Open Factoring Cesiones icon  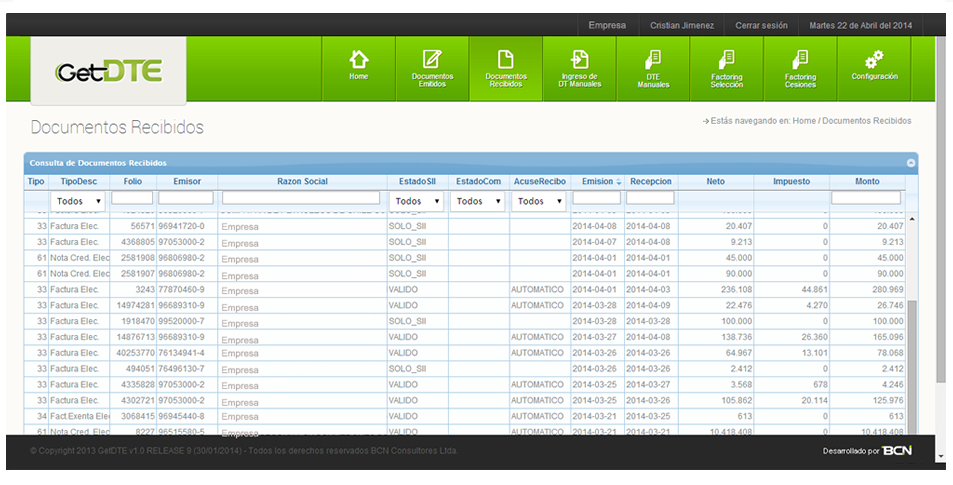pos(800,59)
